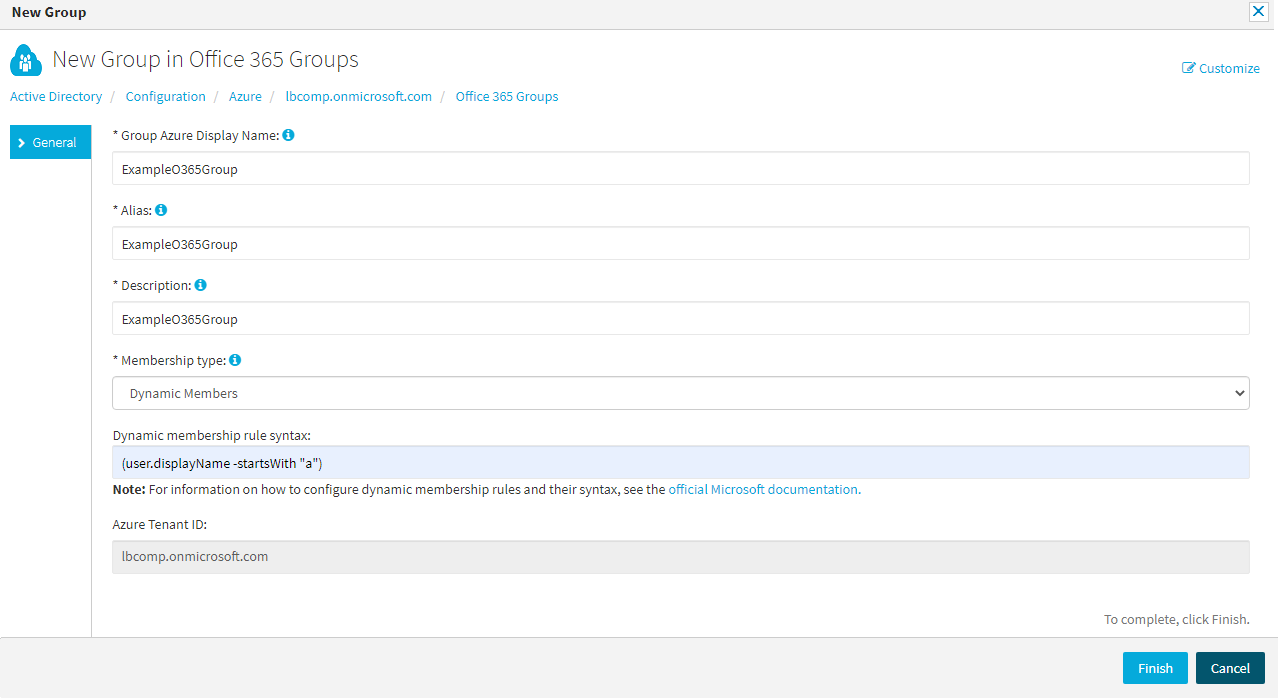Open the Configuration breadcrumb link
This screenshot has height=698, width=1278.
pos(166,97)
